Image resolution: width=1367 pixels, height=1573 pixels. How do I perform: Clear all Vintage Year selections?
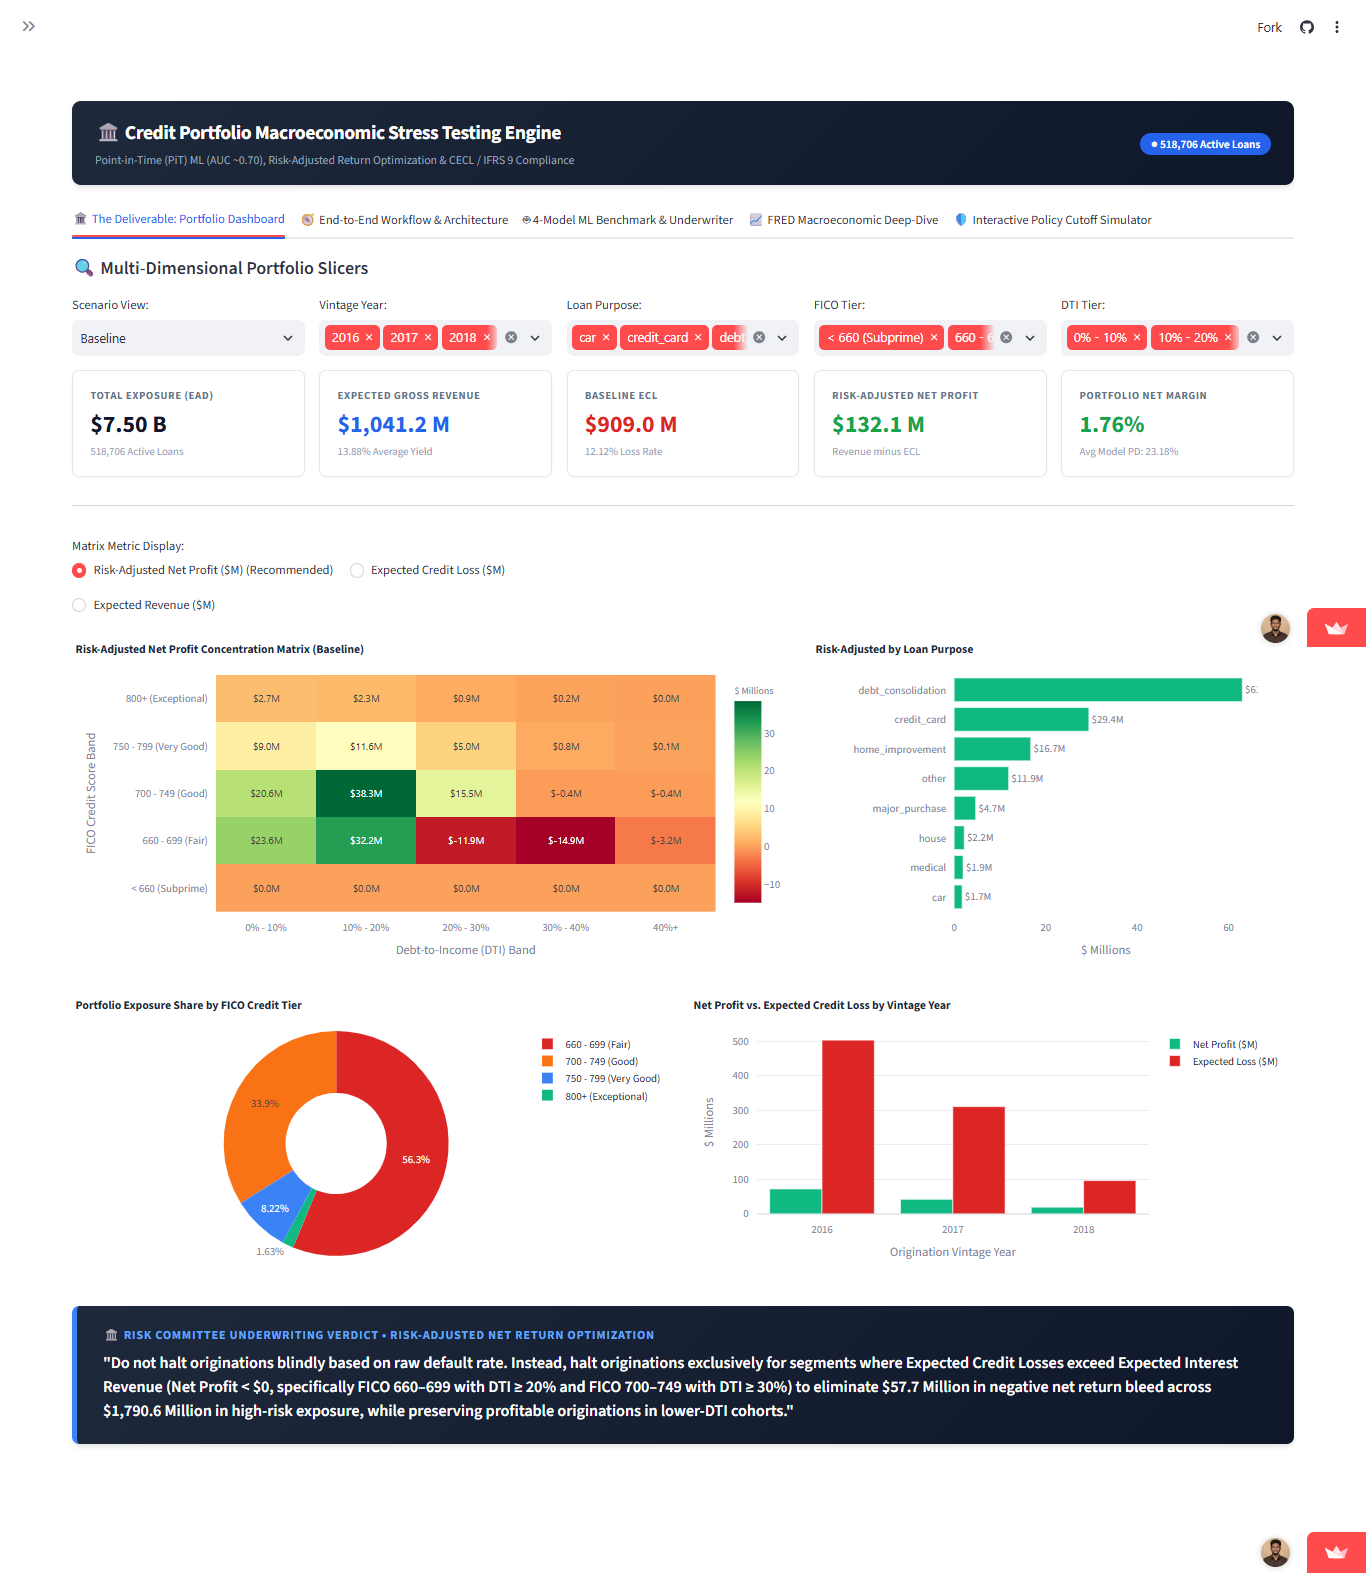coord(511,338)
